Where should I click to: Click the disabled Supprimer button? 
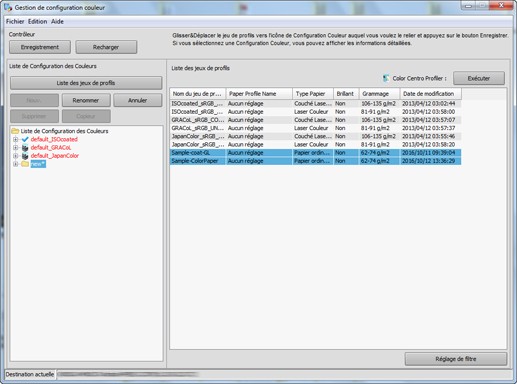click(x=34, y=116)
